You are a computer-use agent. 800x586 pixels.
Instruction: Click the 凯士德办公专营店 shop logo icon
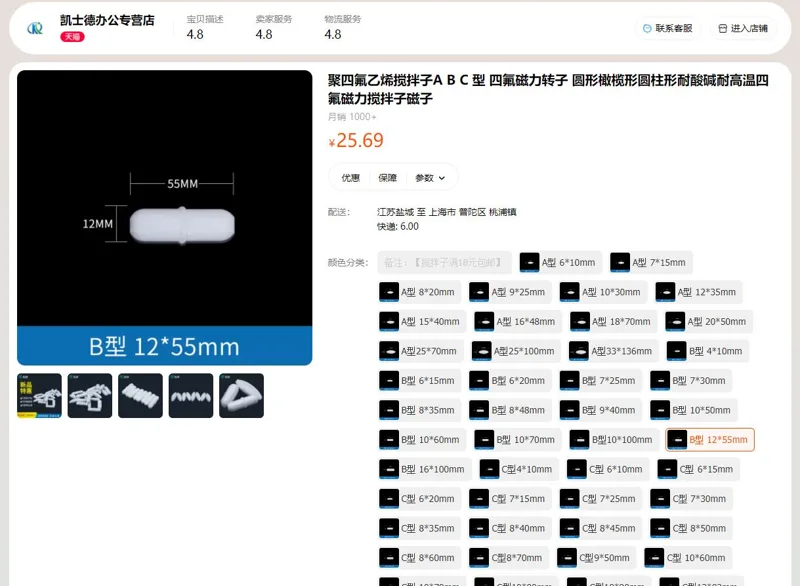pos(35,28)
